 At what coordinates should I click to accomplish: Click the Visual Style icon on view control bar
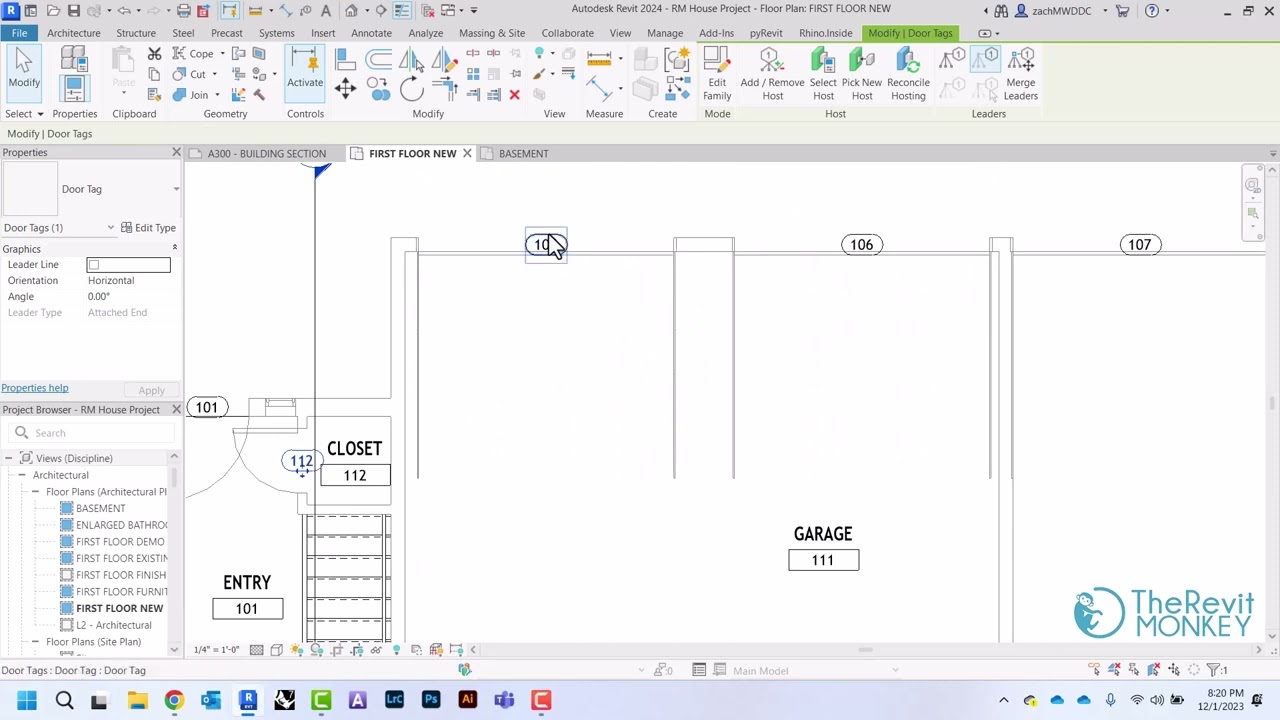click(276, 650)
